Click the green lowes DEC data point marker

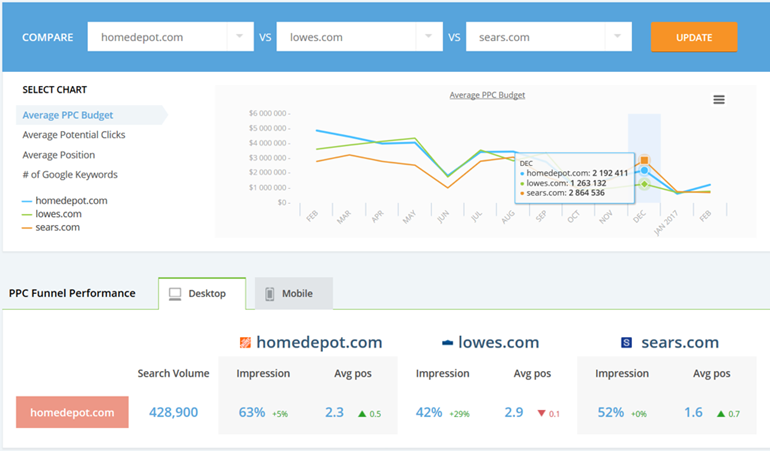tap(644, 184)
